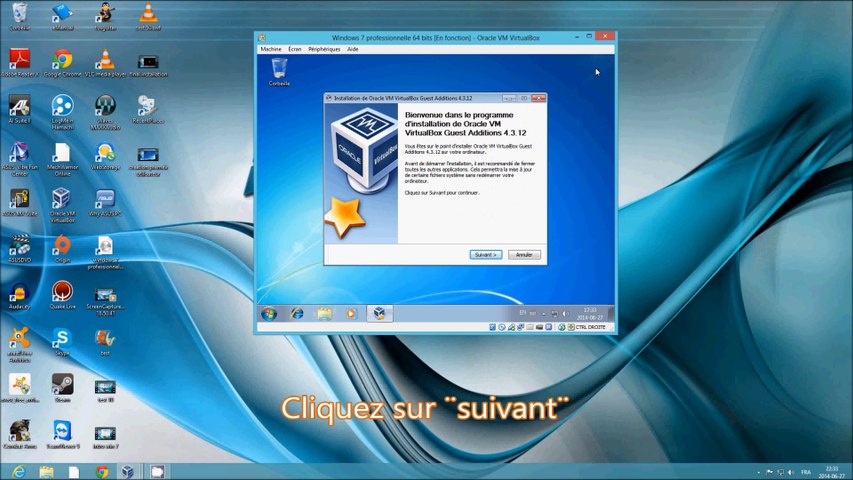The height and width of the screenshot is (480, 853).
Task: Select the Audacity desktop shortcut
Action: (20, 296)
